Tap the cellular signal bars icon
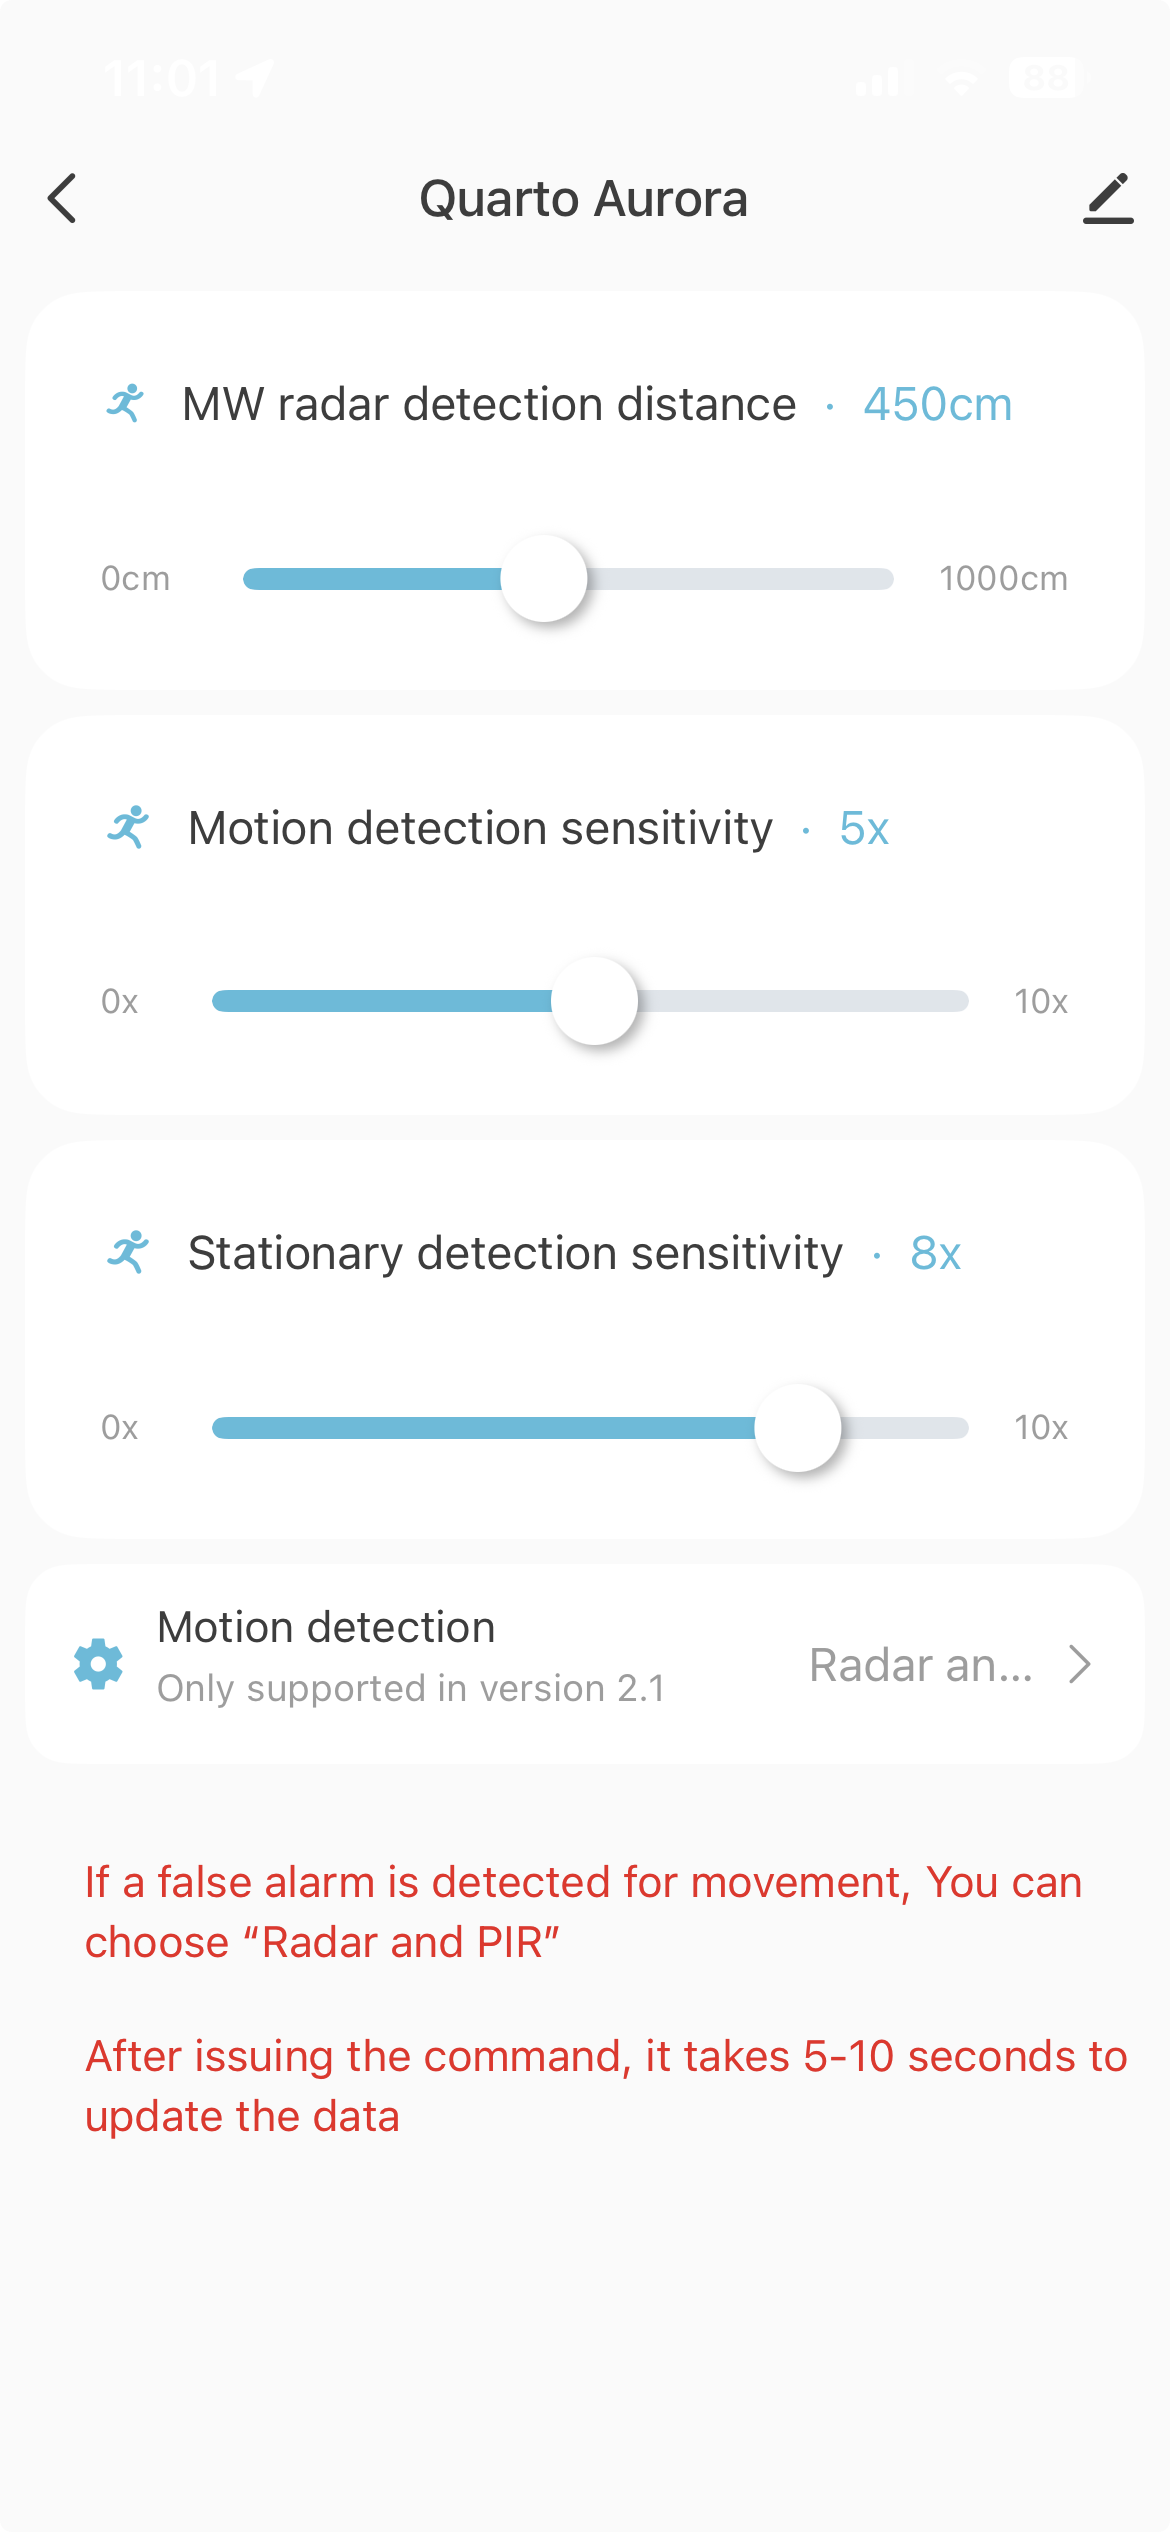 click(877, 80)
